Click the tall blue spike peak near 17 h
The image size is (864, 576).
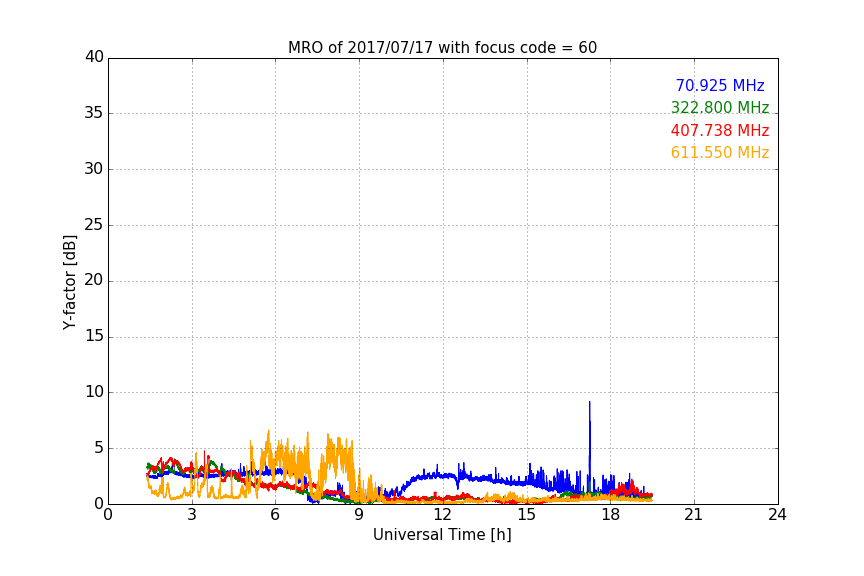click(590, 402)
